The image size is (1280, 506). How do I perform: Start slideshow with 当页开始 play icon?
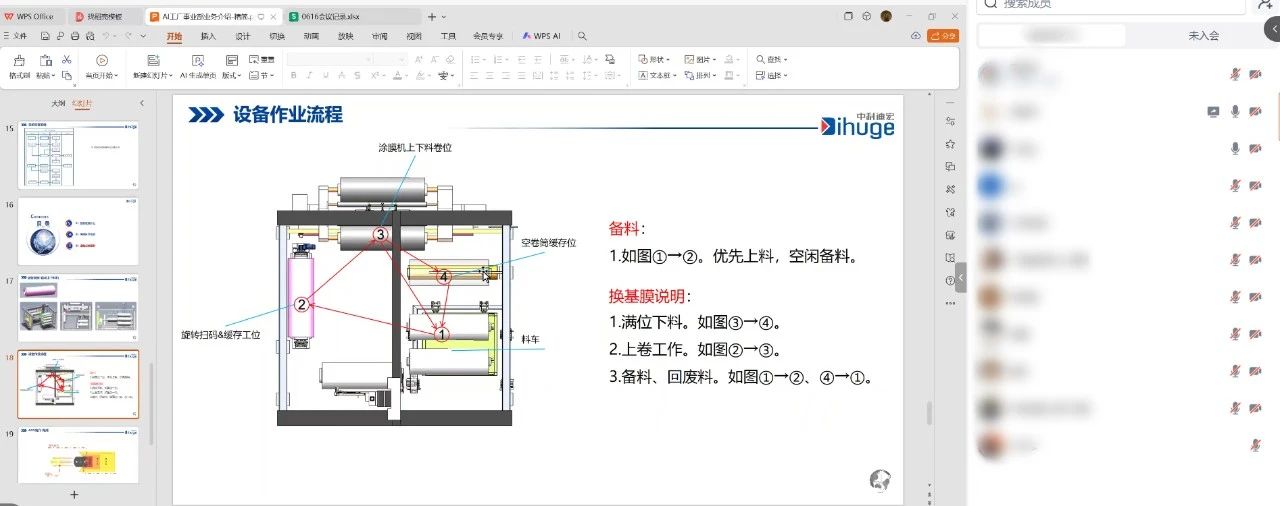101,61
